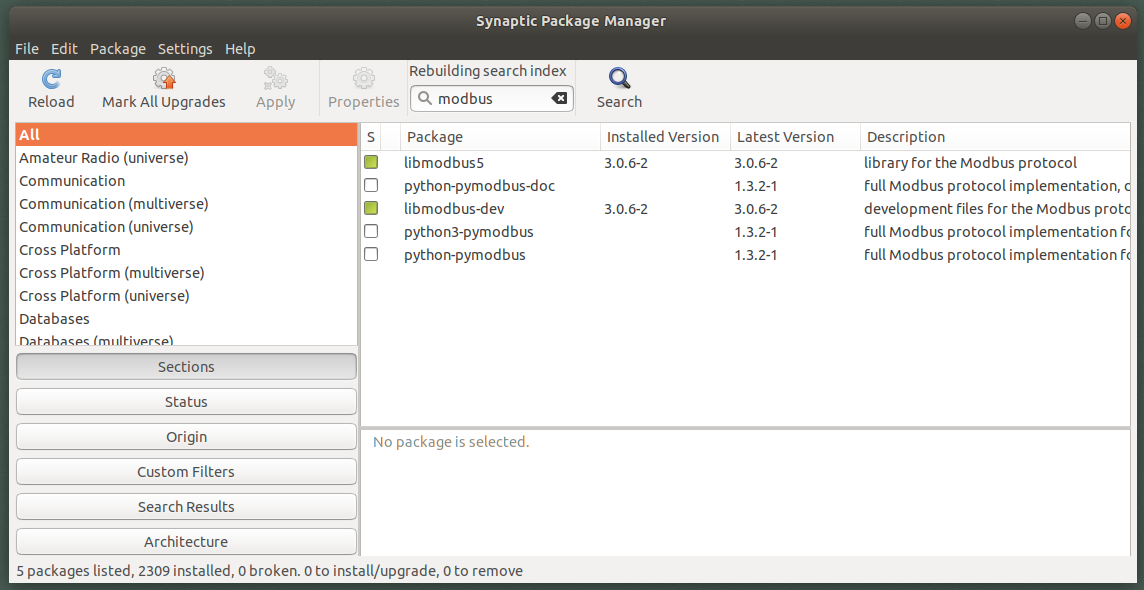Select the python-pymodbus-doc package name

[479, 186]
